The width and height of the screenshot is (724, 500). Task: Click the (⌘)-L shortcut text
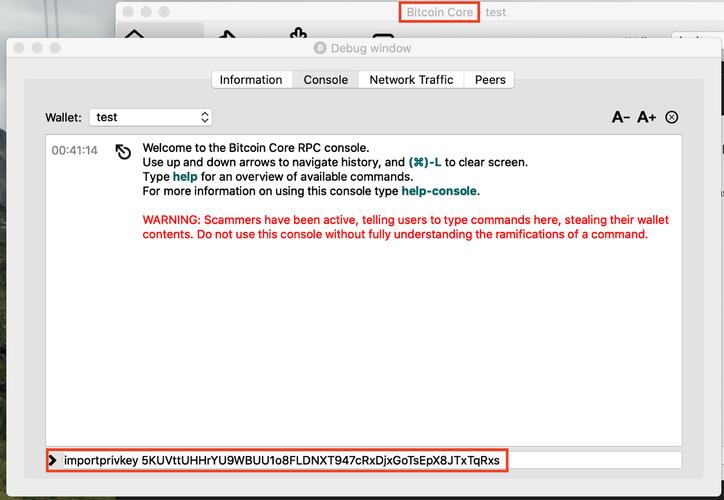pyautogui.click(x=425, y=163)
